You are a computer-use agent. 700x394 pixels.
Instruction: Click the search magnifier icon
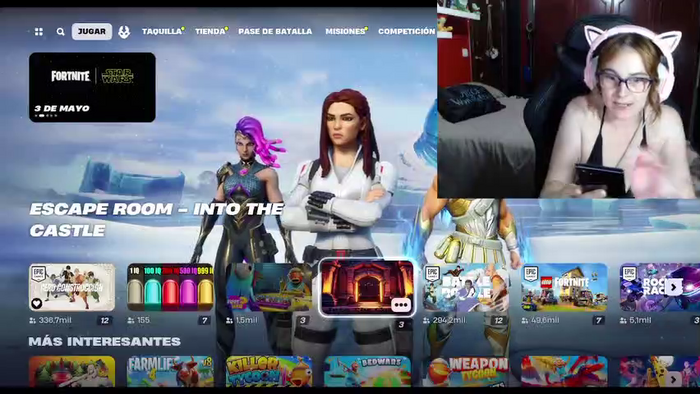60,32
